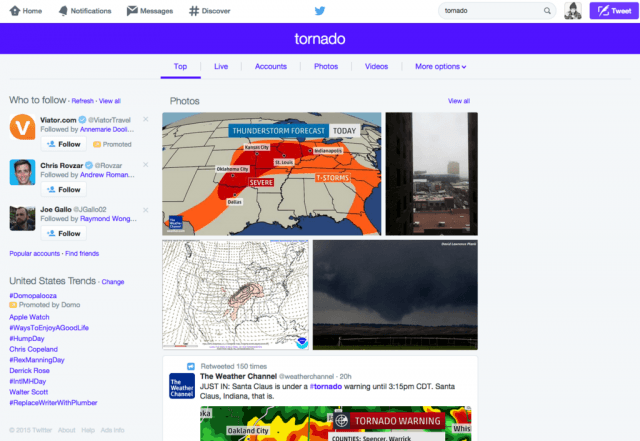Open Messages envelope icon

pyautogui.click(x=132, y=11)
